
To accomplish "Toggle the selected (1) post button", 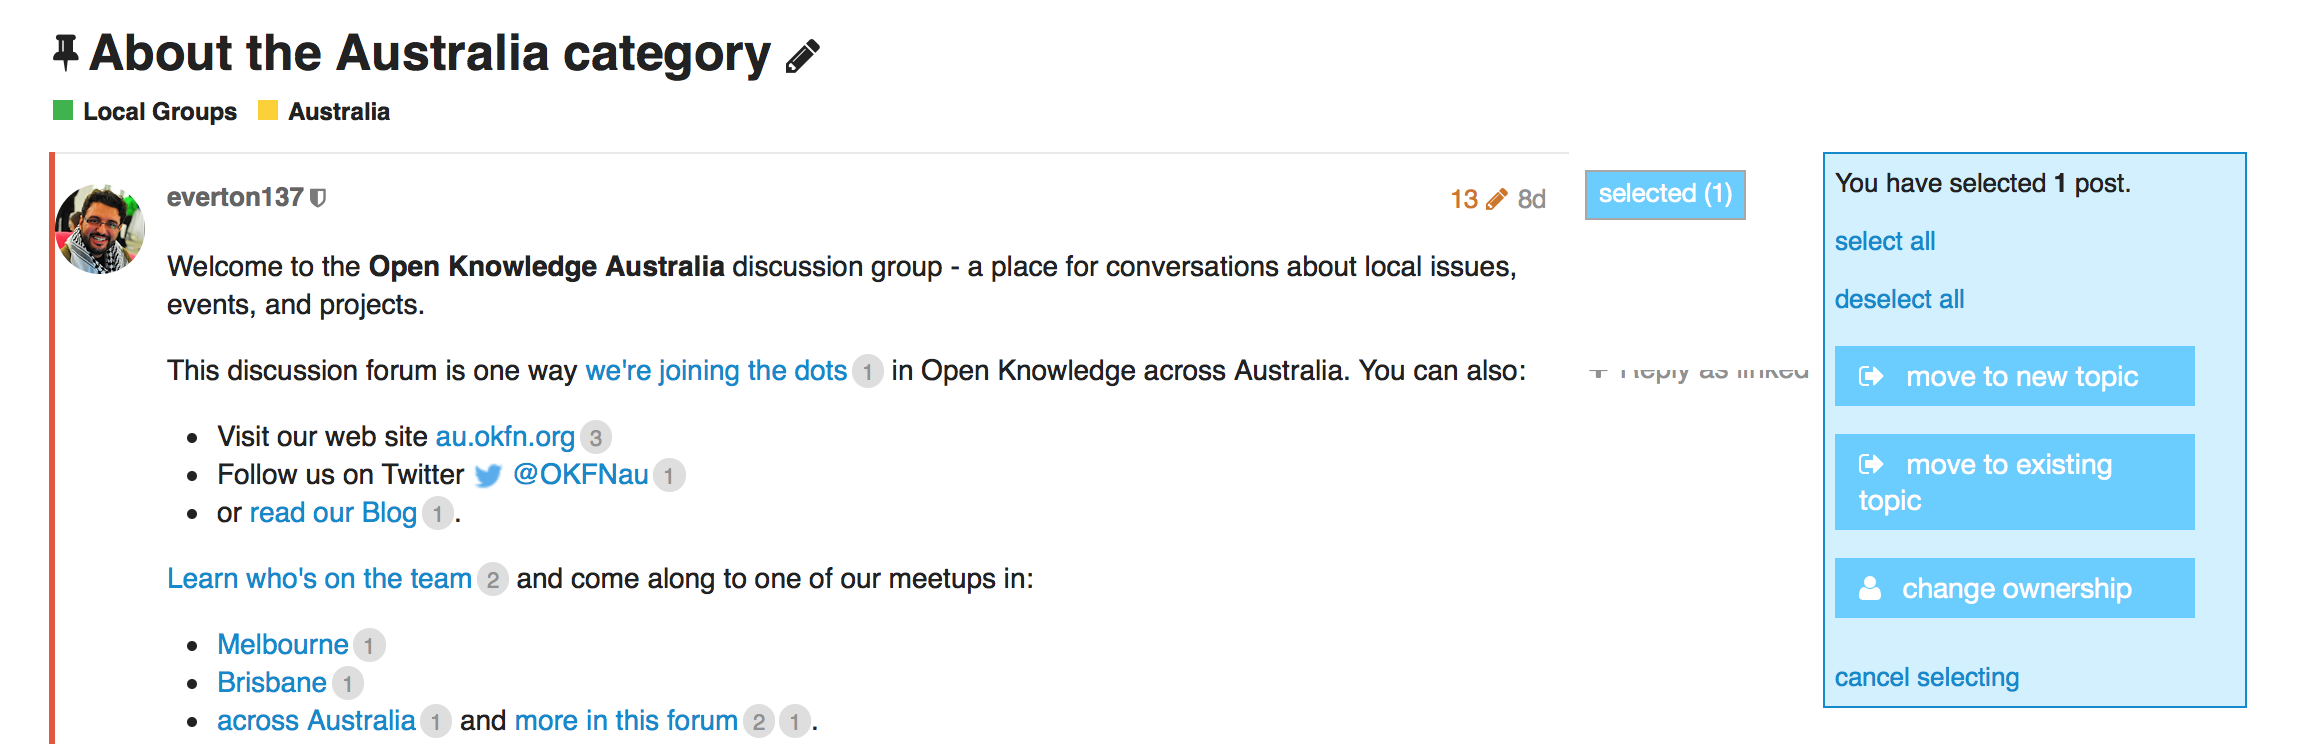I will (1664, 194).
